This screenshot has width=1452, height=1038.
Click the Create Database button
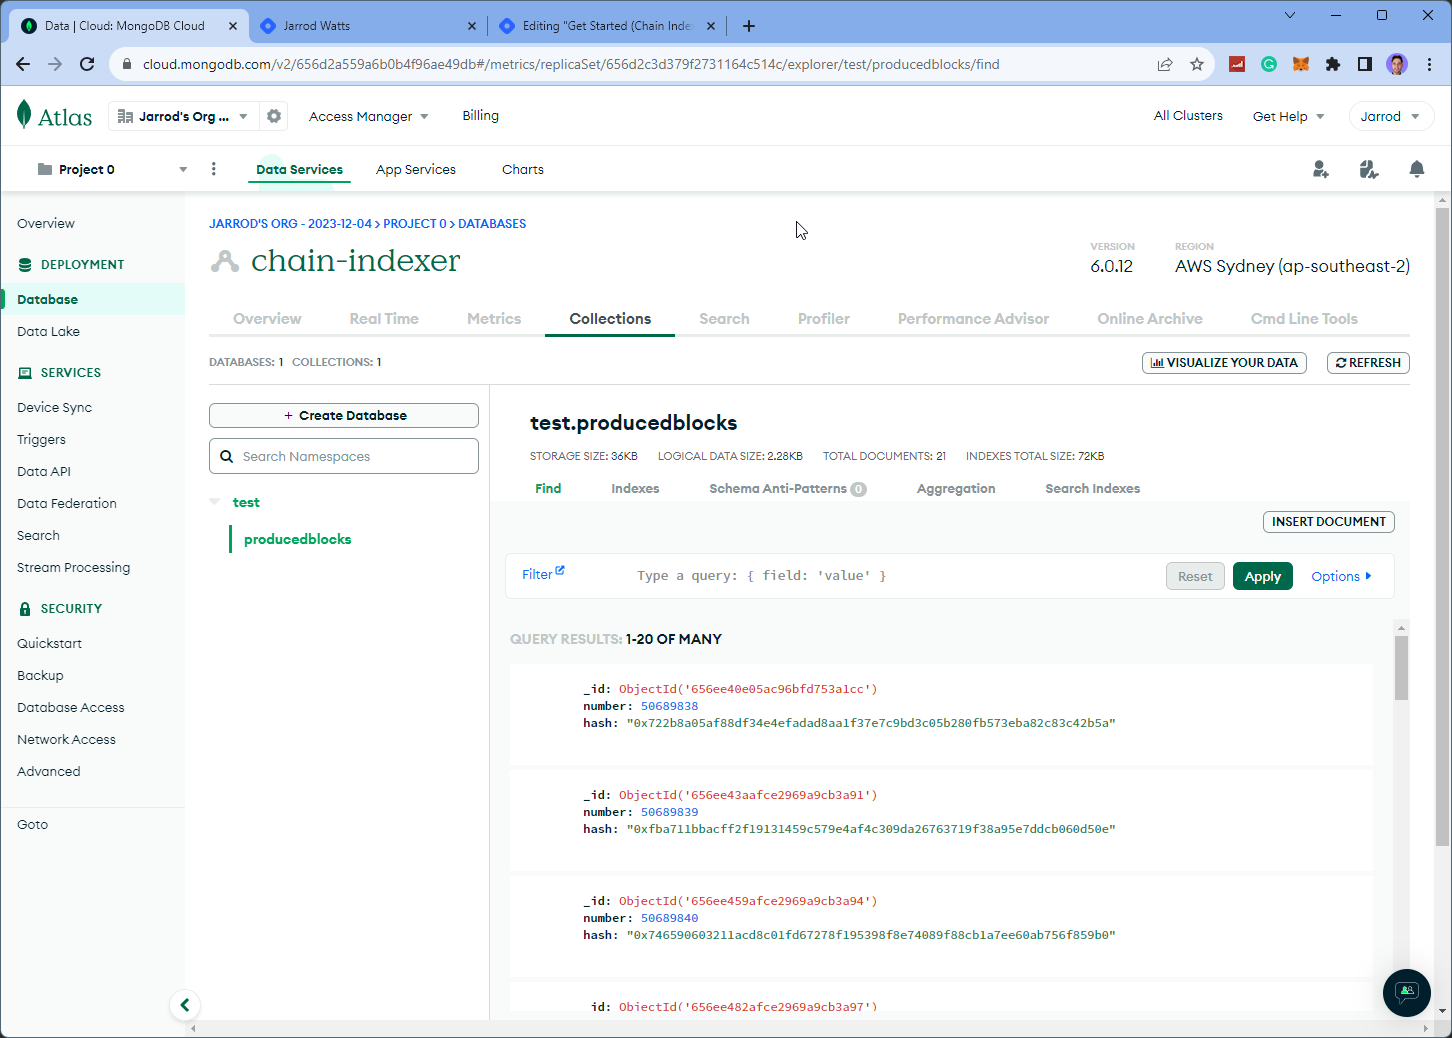point(344,415)
